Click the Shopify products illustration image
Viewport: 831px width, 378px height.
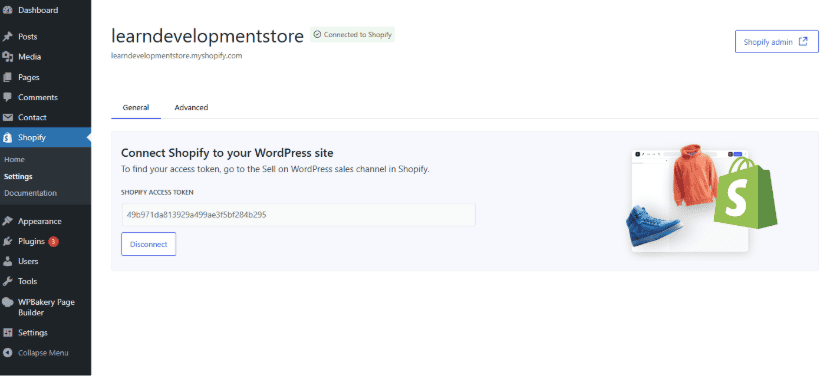(703, 199)
